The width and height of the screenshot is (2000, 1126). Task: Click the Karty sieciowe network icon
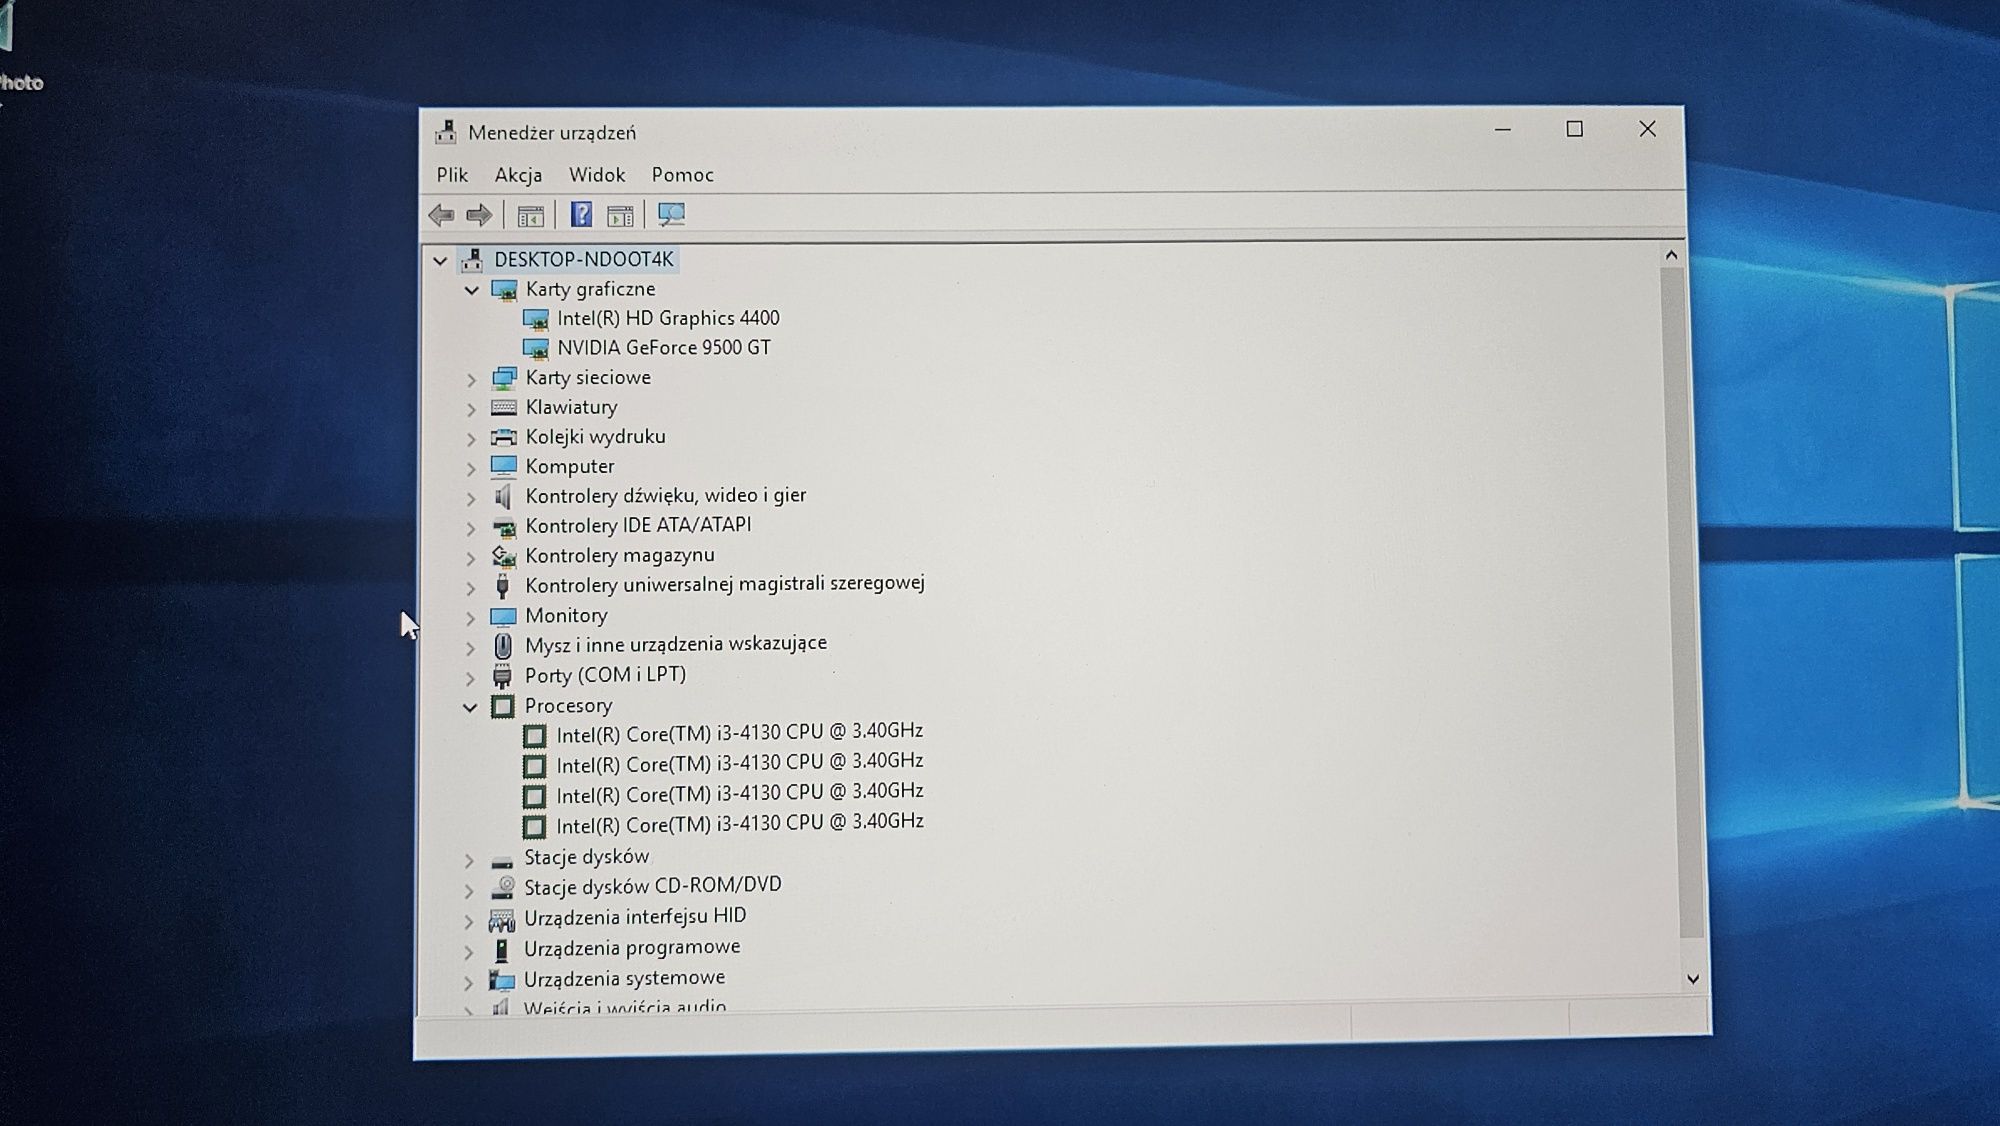tap(504, 378)
